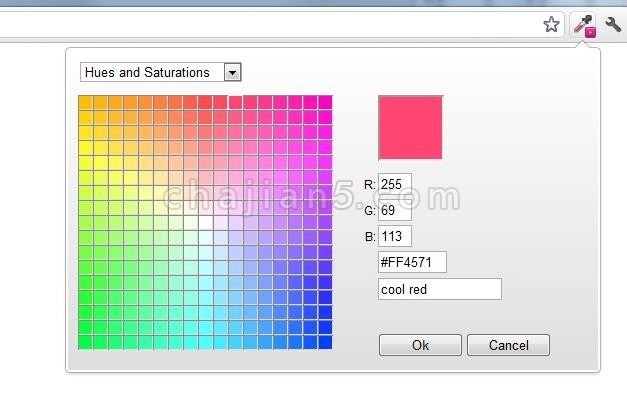Pick the magenta swatch at grid's top-right corner
The width and height of the screenshot is (627, 396).
point(325,103)
